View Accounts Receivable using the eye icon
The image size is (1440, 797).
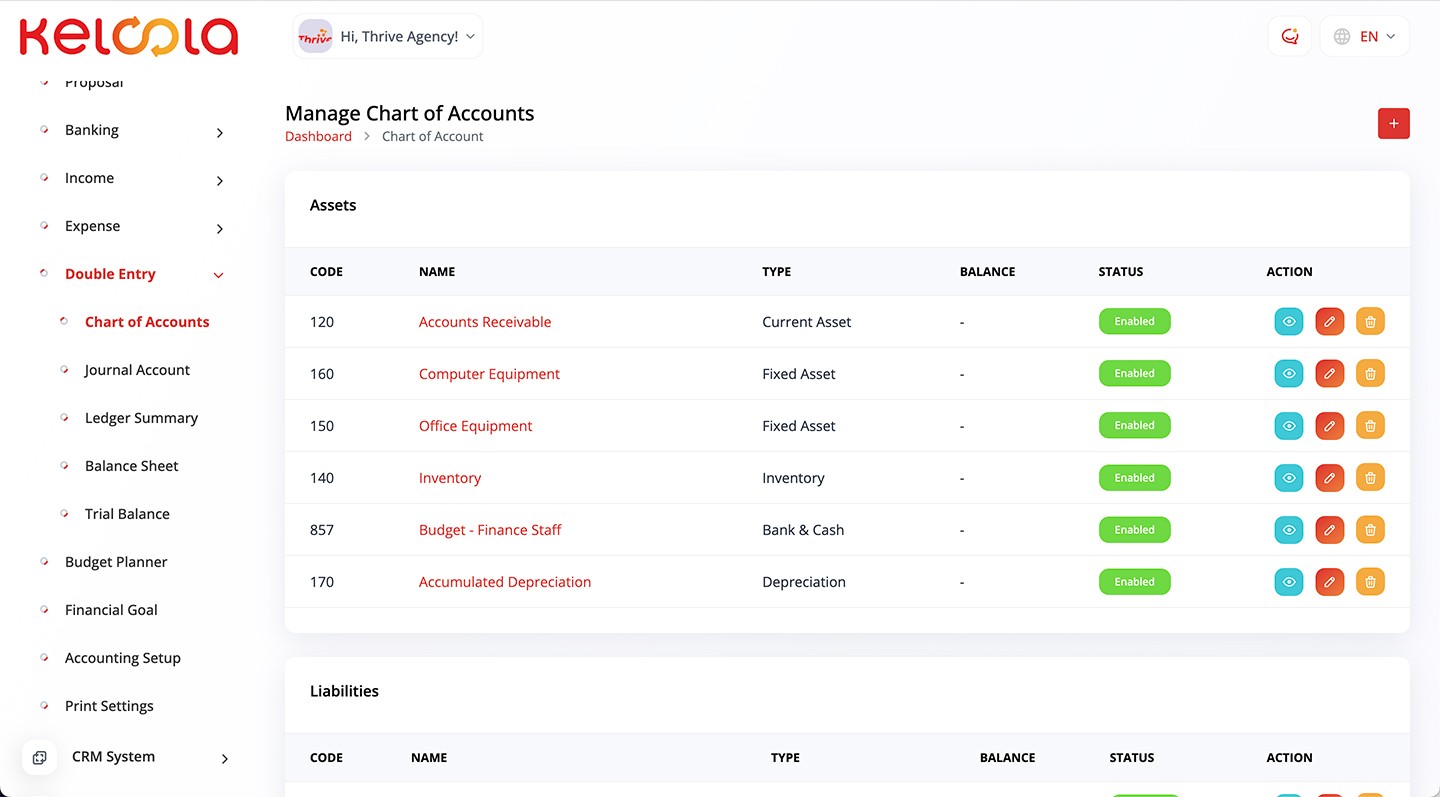tap(1289, 322)
